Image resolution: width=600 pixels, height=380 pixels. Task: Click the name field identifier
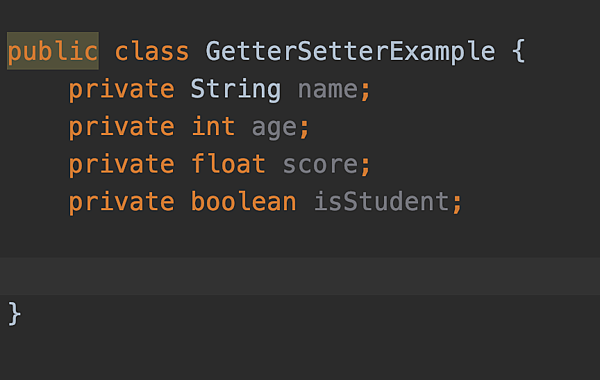tap(328, 90)
